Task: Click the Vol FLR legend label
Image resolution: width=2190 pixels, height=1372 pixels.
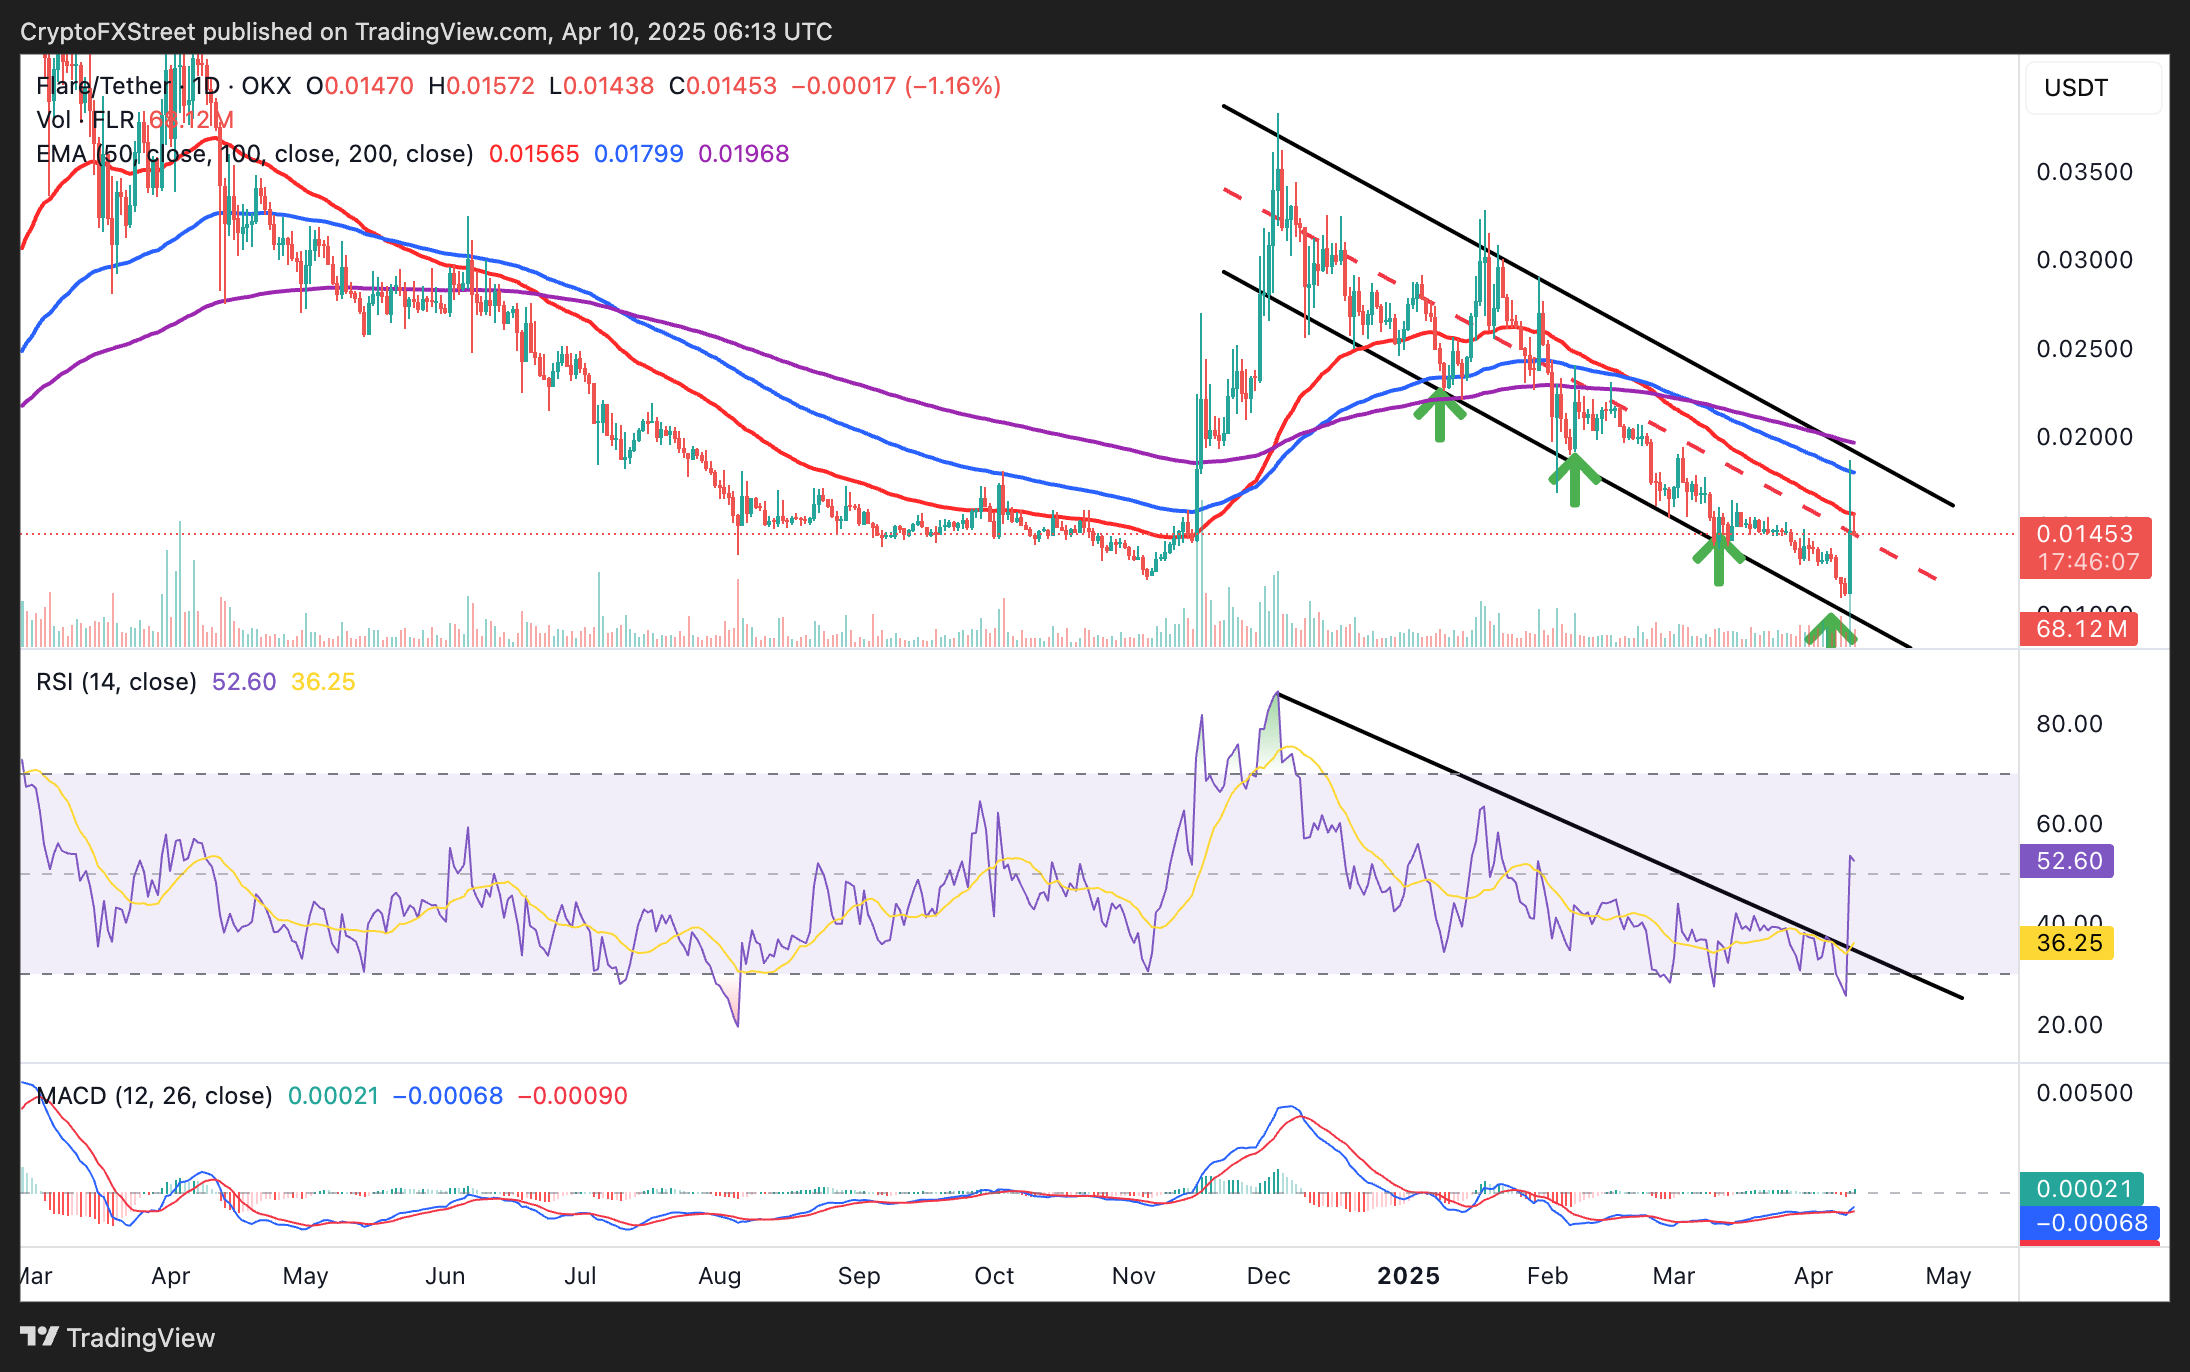Action: click(x=85, y=120)
